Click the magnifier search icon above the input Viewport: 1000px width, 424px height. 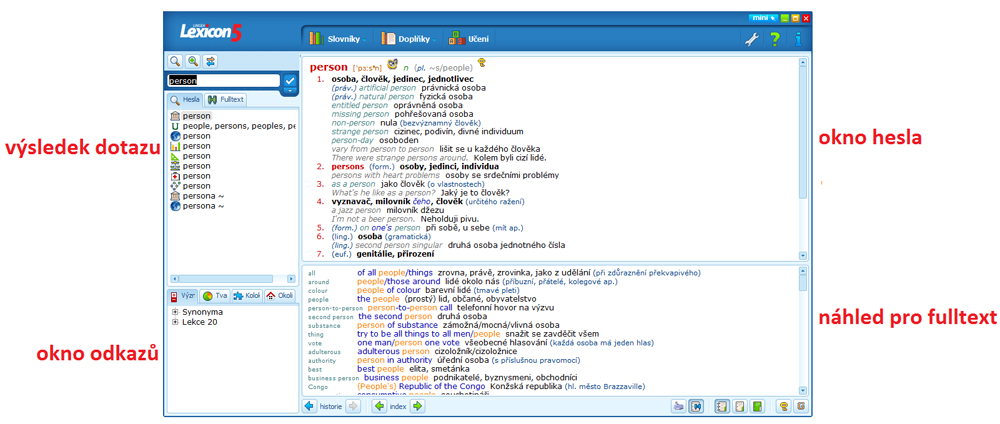(175, 62)
